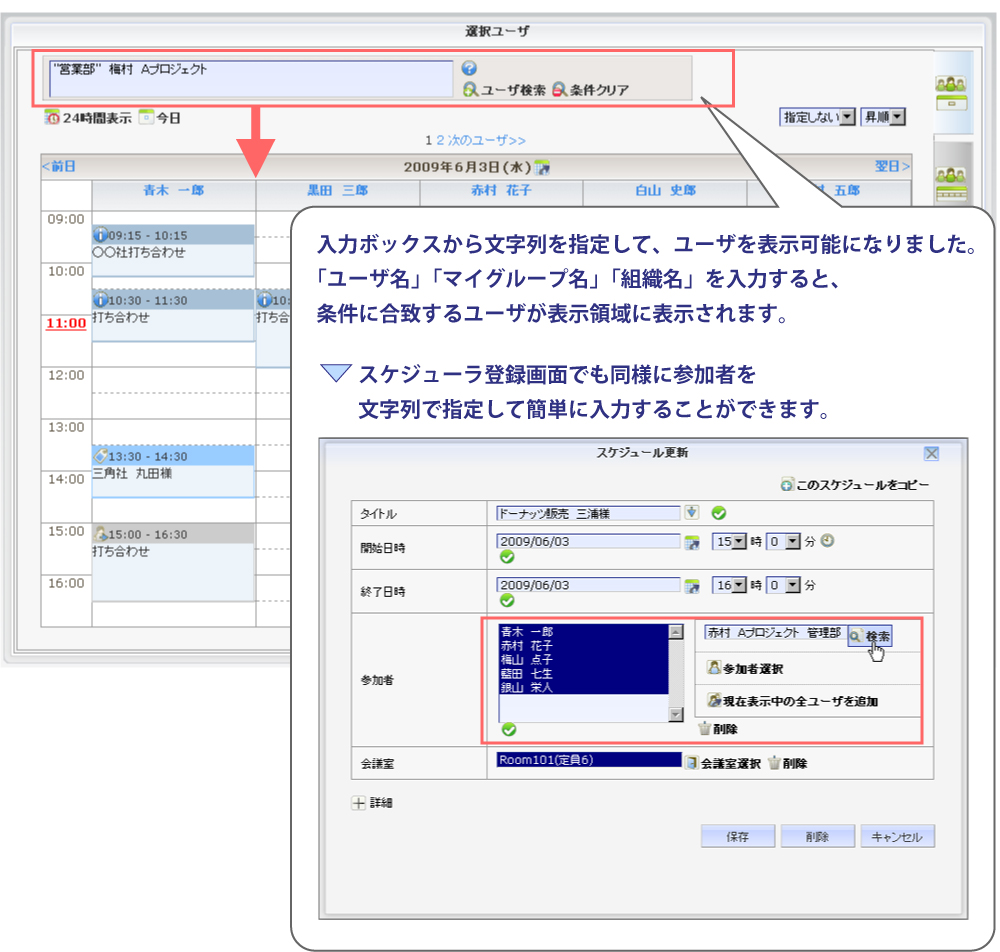Click 削除 under participant options

coord(719,729)
